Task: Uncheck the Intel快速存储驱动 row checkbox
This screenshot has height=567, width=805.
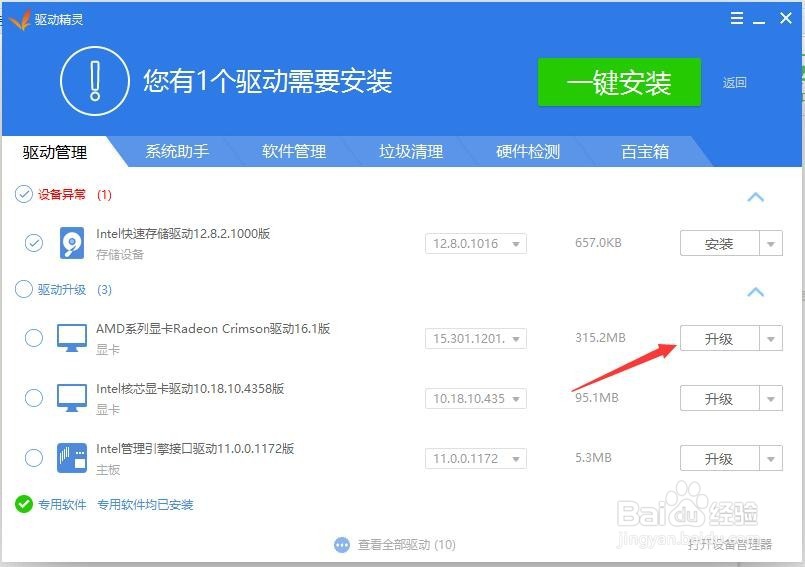Action: [34, 243]
